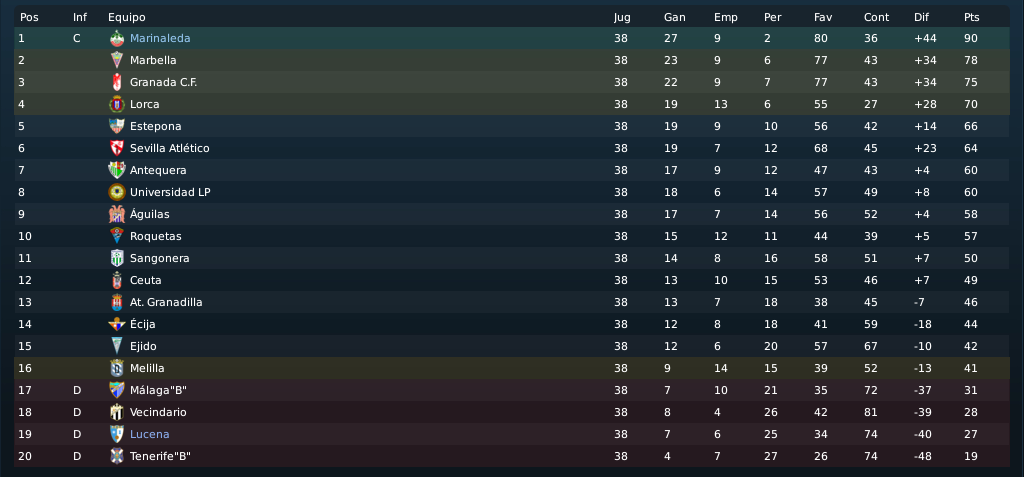Click the Pos column header
Image resolution: width=1024 pixels, height=477 pixels.
click(29, 18)
